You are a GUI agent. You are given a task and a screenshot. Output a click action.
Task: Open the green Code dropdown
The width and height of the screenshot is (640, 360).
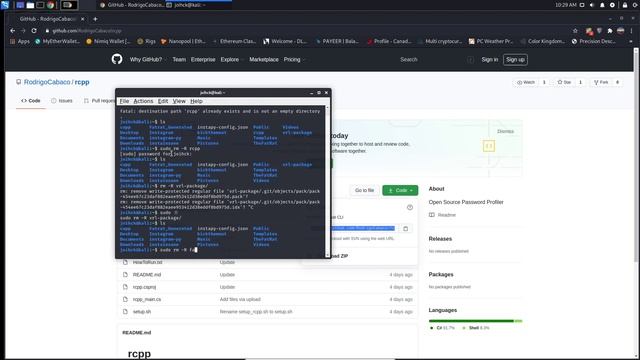[x=400, y=190]
